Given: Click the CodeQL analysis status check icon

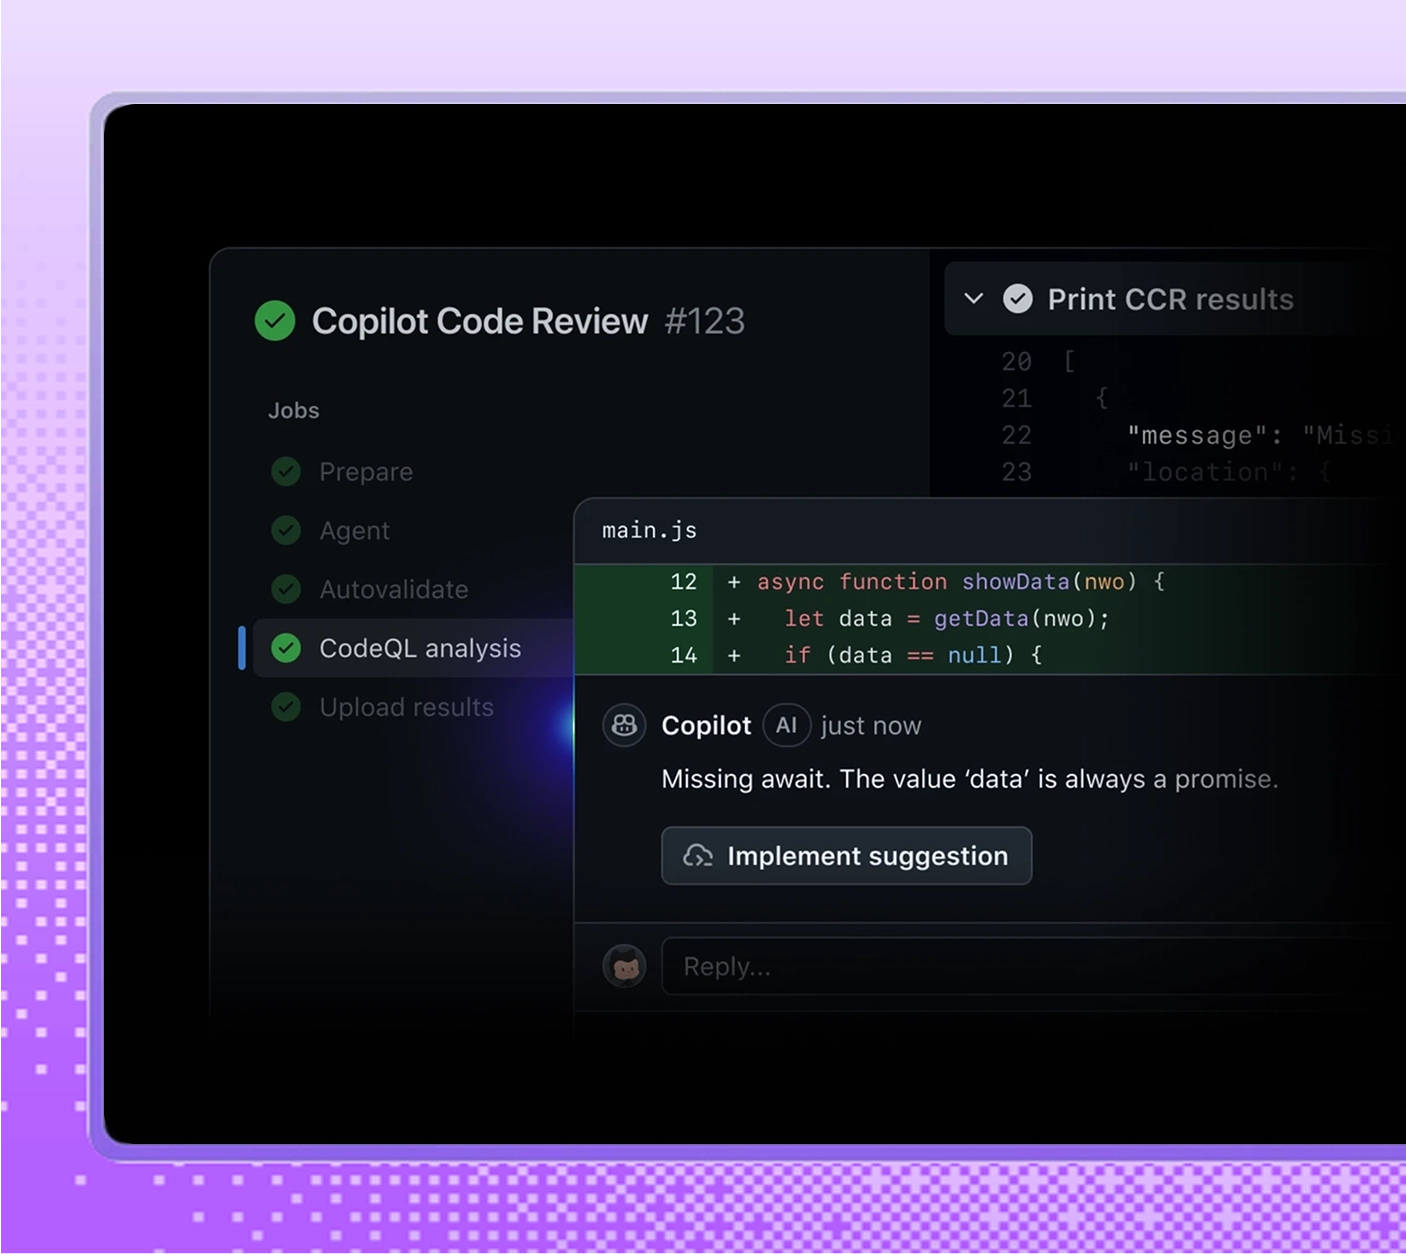Looking at the screenshot, I should [x=286, y=648].
